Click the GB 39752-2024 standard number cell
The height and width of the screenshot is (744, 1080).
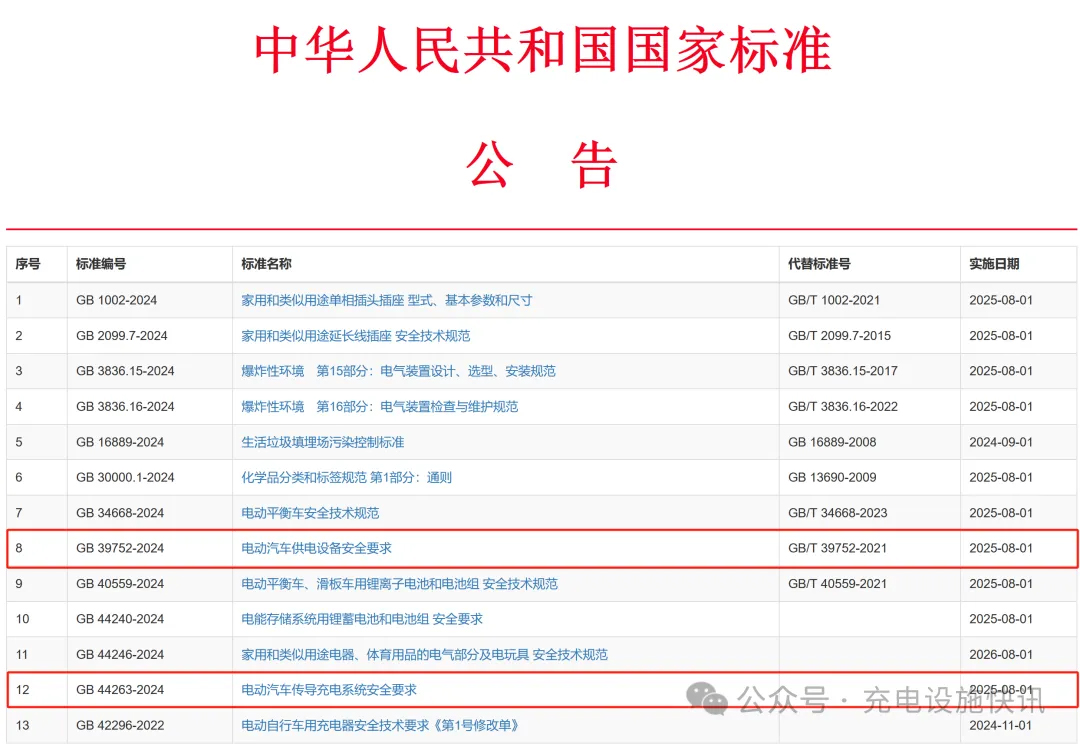(120, 548)
